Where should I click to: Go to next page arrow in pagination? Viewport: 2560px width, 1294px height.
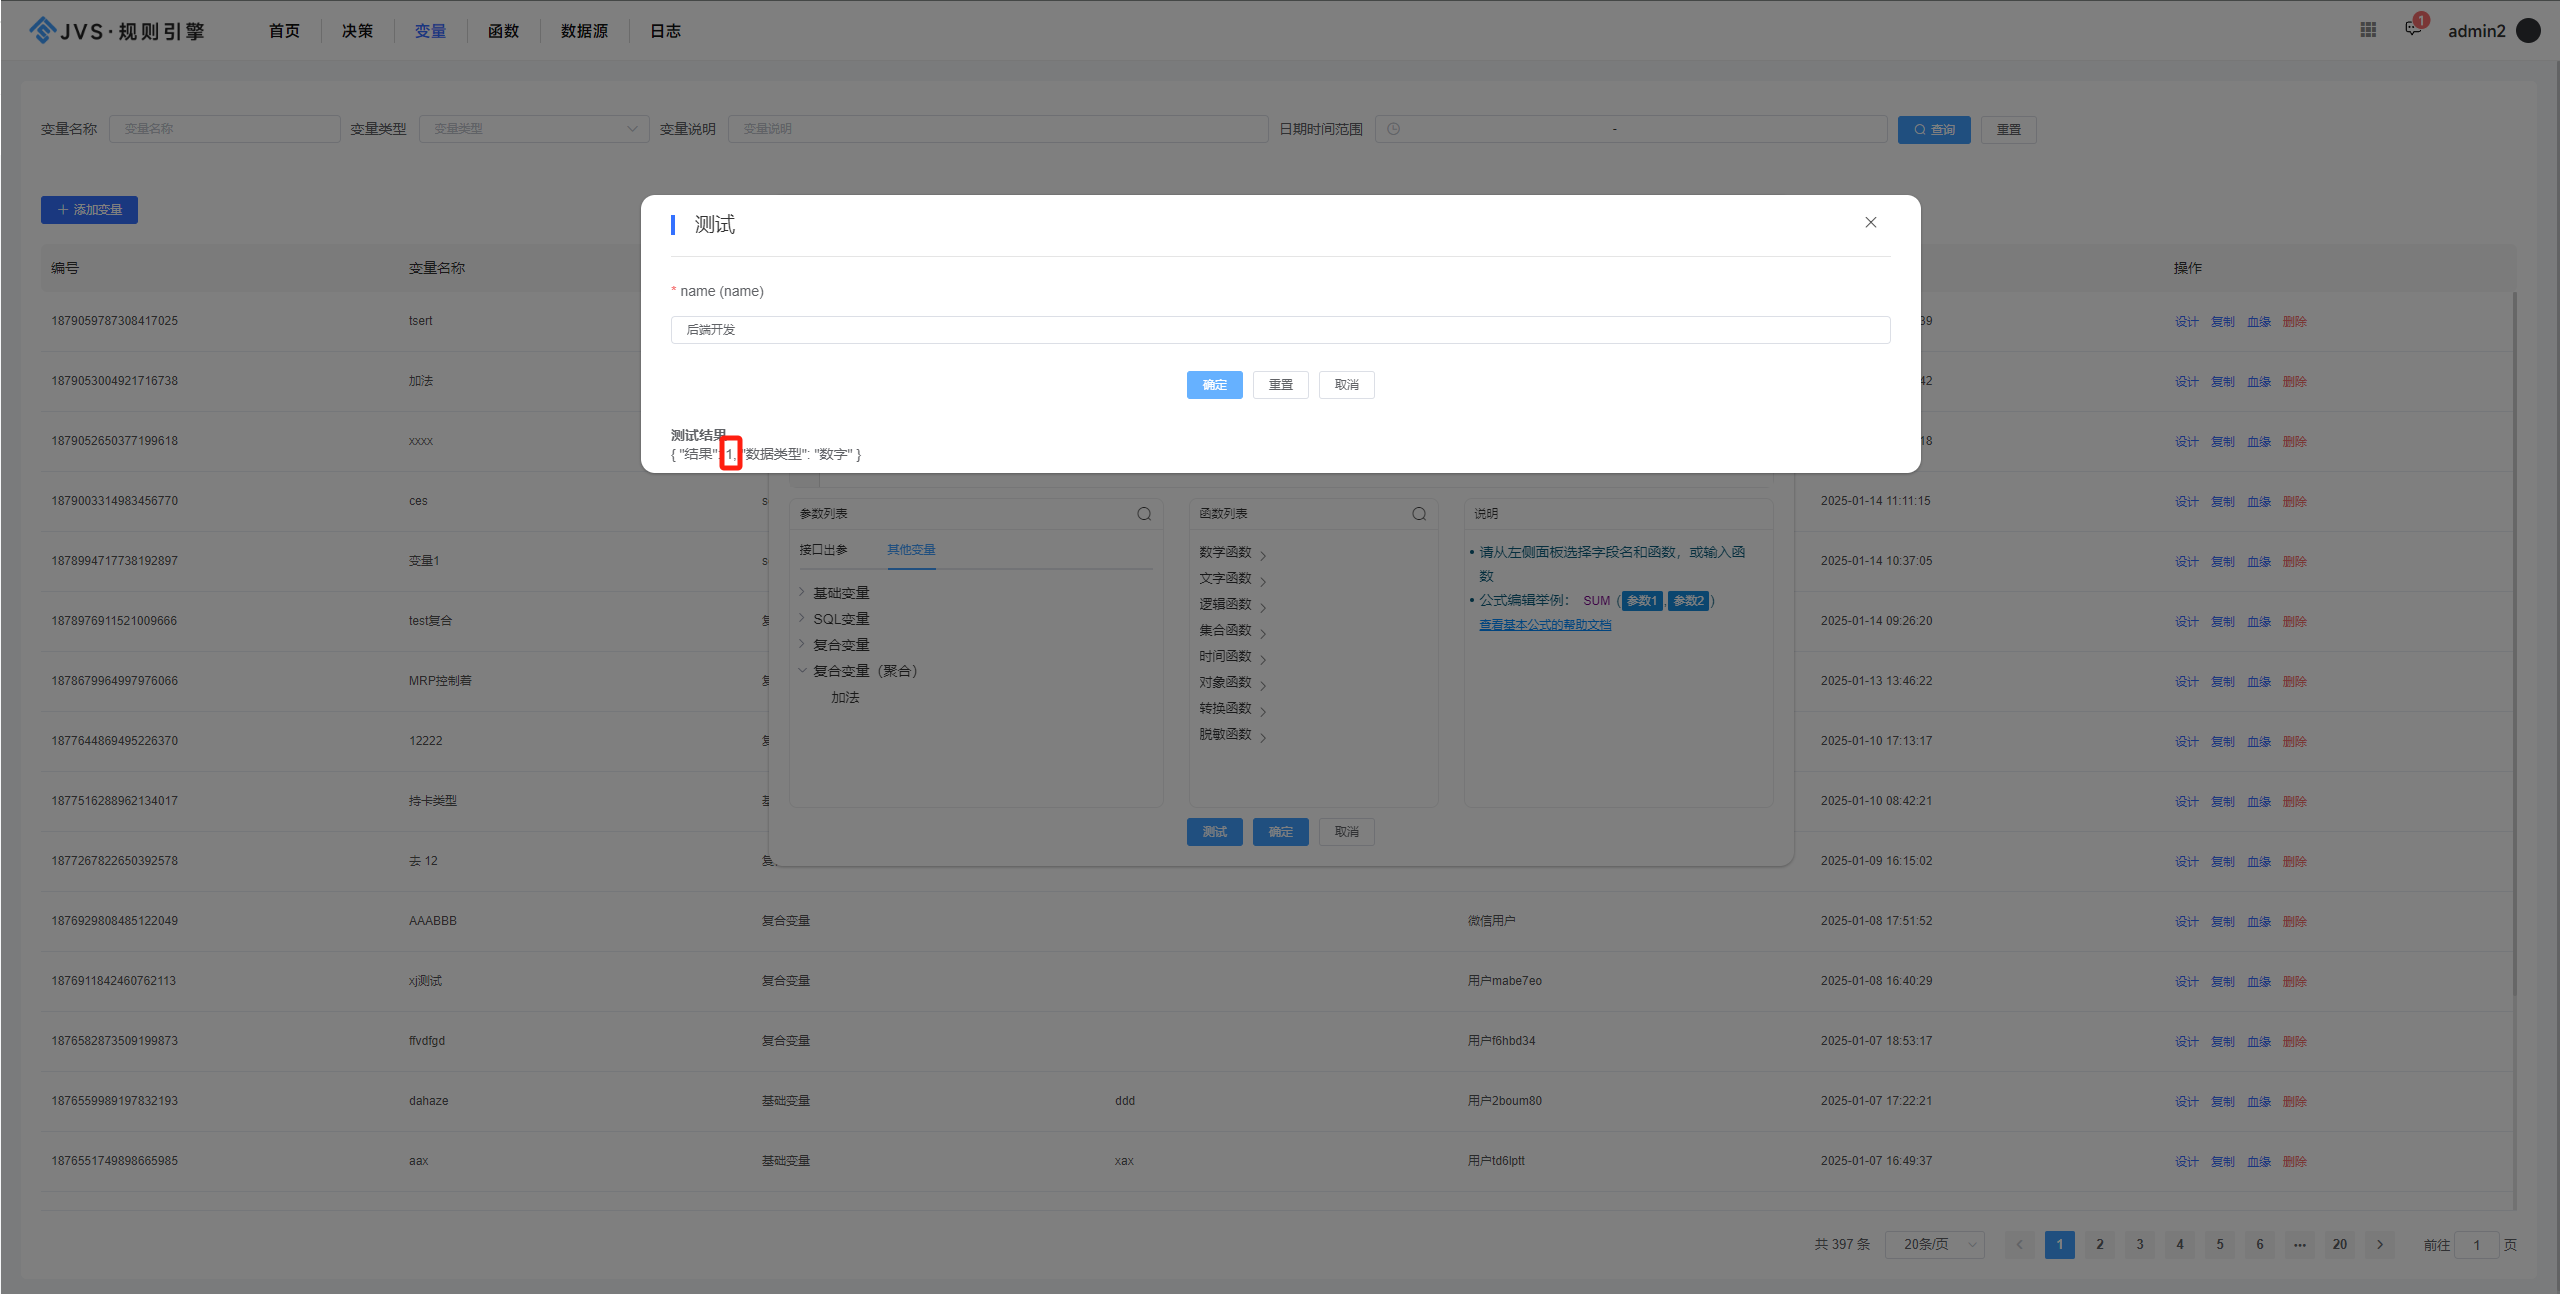point(2380,1244)
